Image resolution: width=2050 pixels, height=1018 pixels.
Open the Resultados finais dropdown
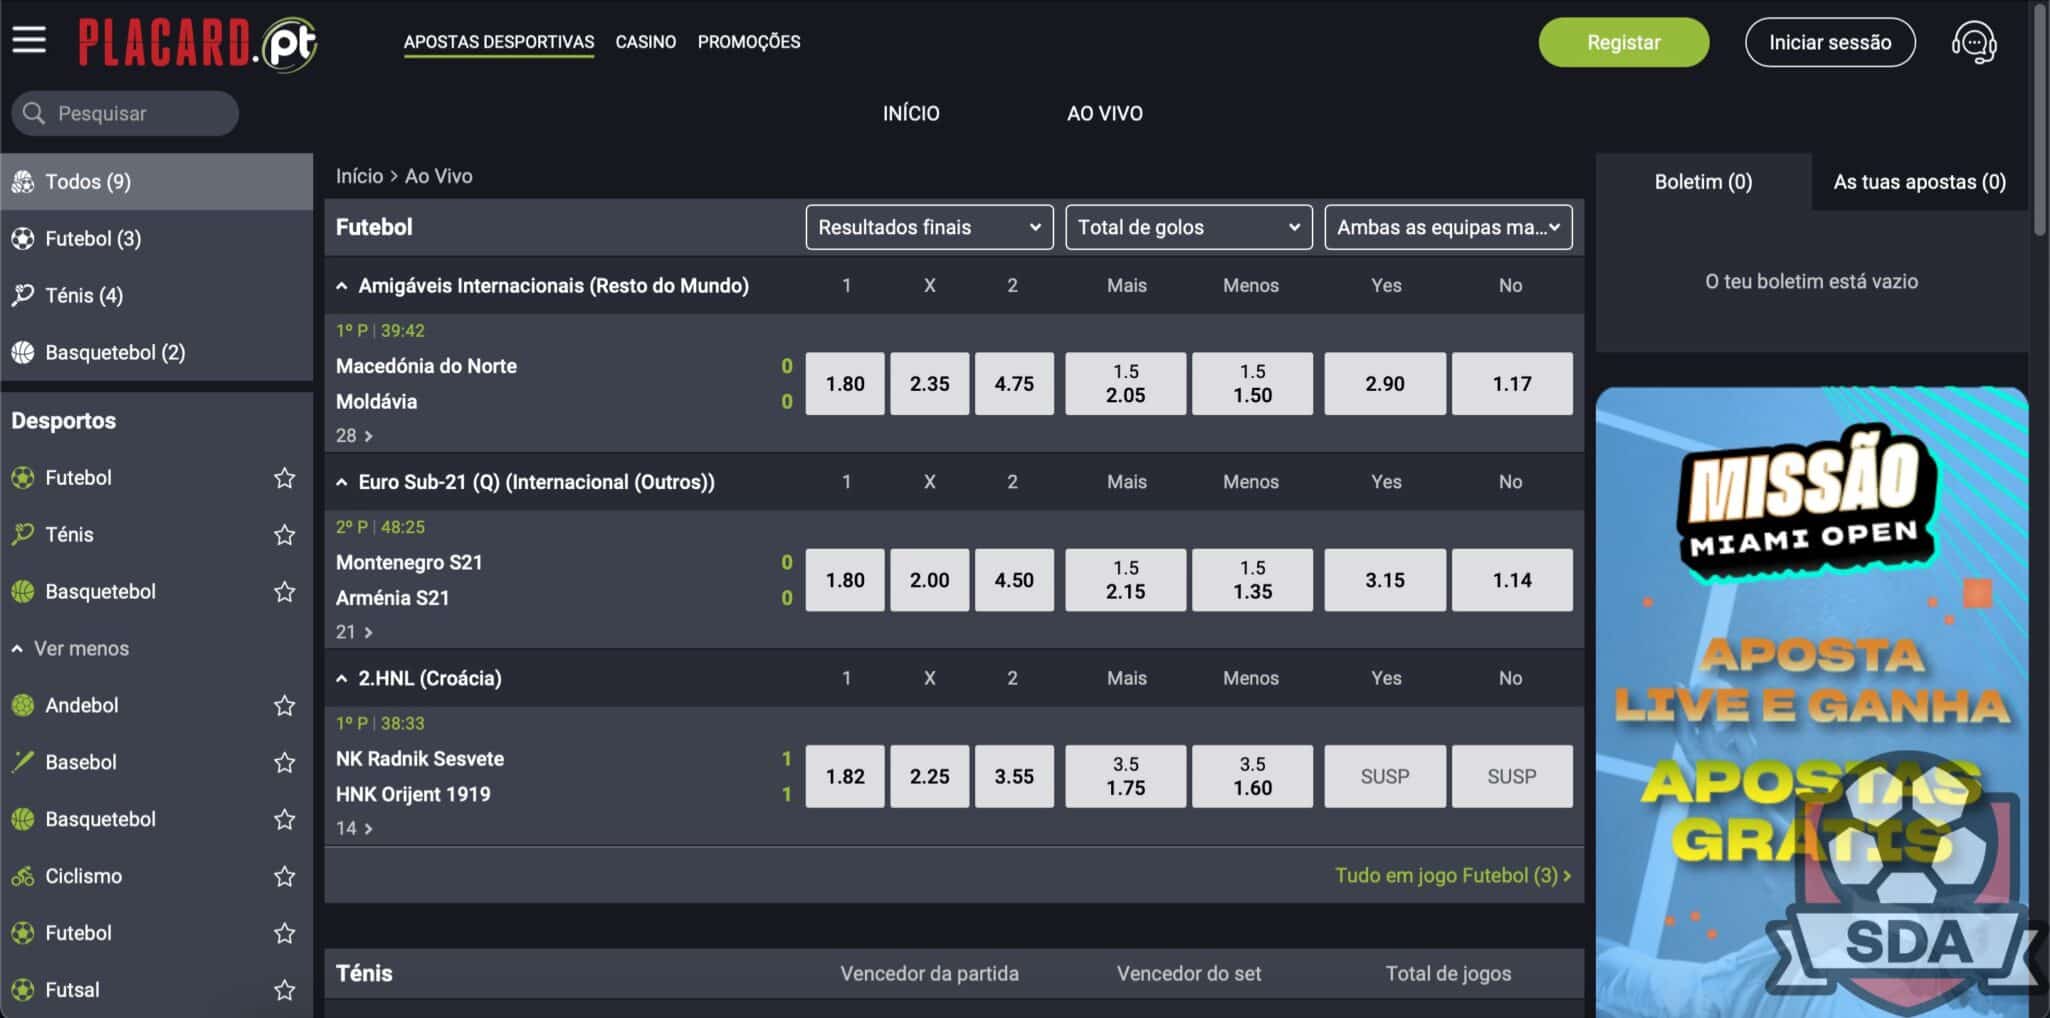[929, 227]
